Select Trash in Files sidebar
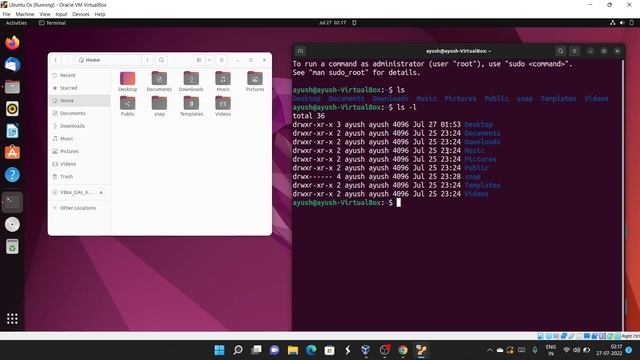This screenshot has width=640, height=360. pos(80,176)
